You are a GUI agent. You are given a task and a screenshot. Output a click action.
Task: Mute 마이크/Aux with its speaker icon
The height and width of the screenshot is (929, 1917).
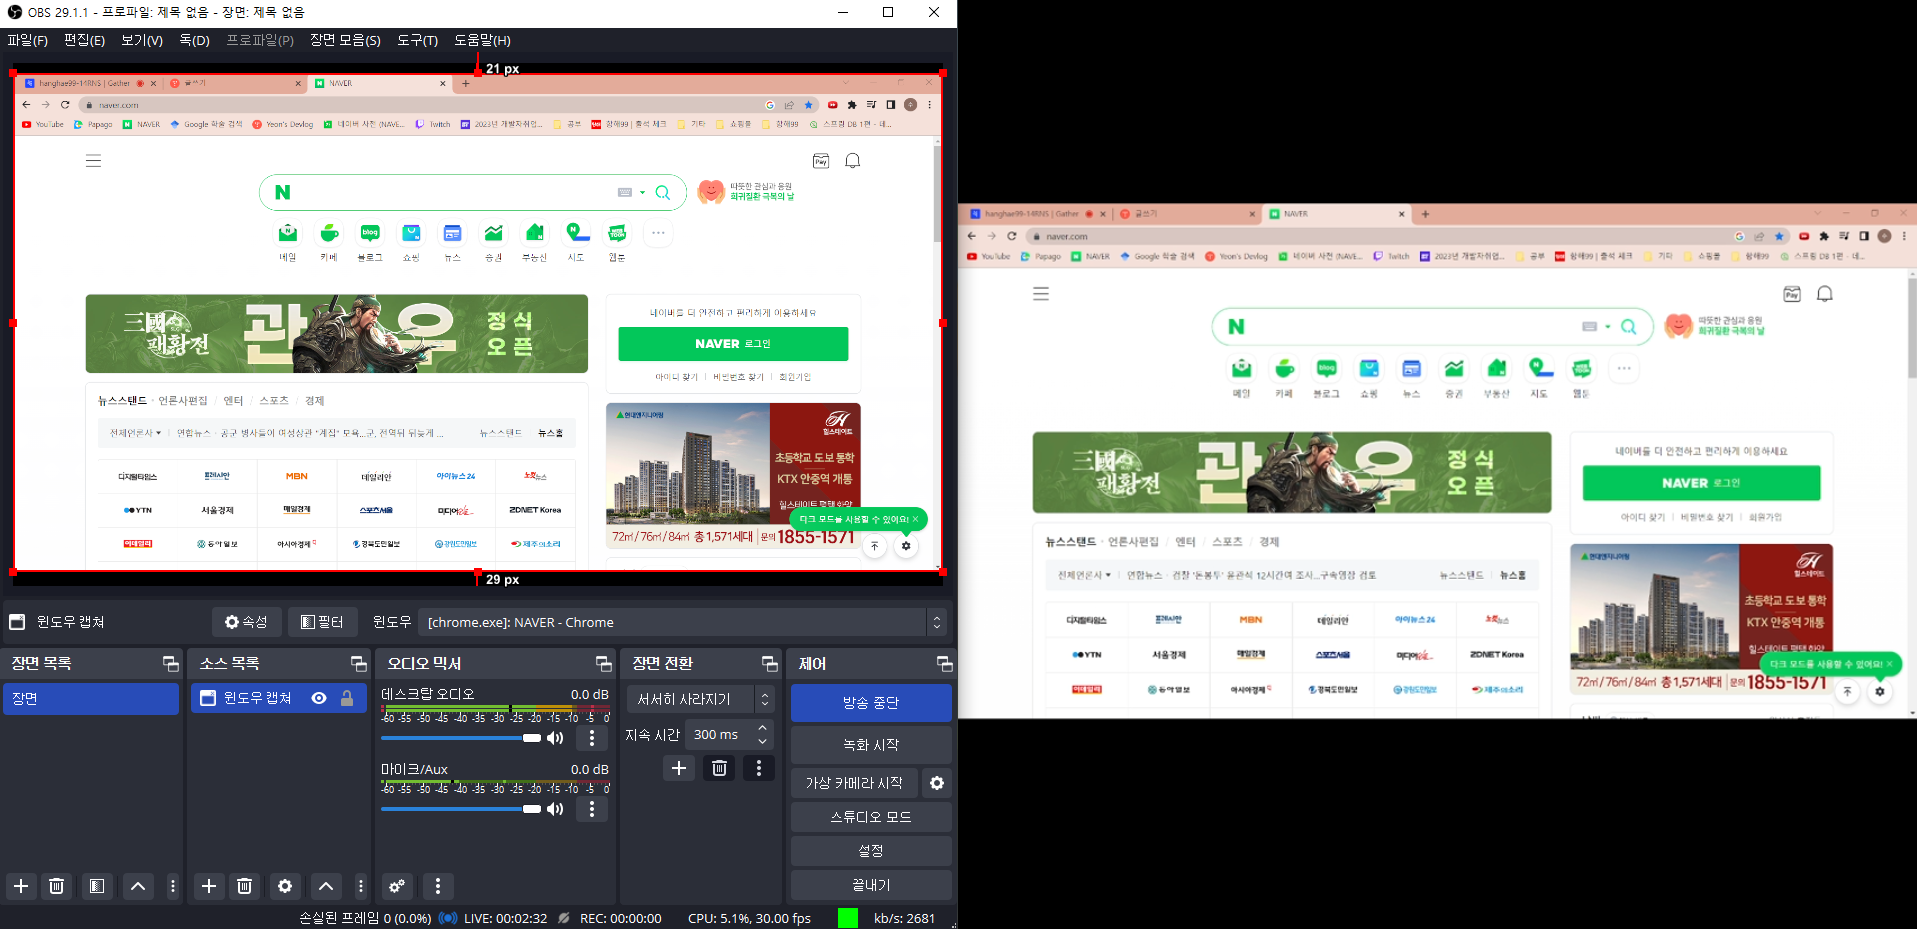pos(555,809)
